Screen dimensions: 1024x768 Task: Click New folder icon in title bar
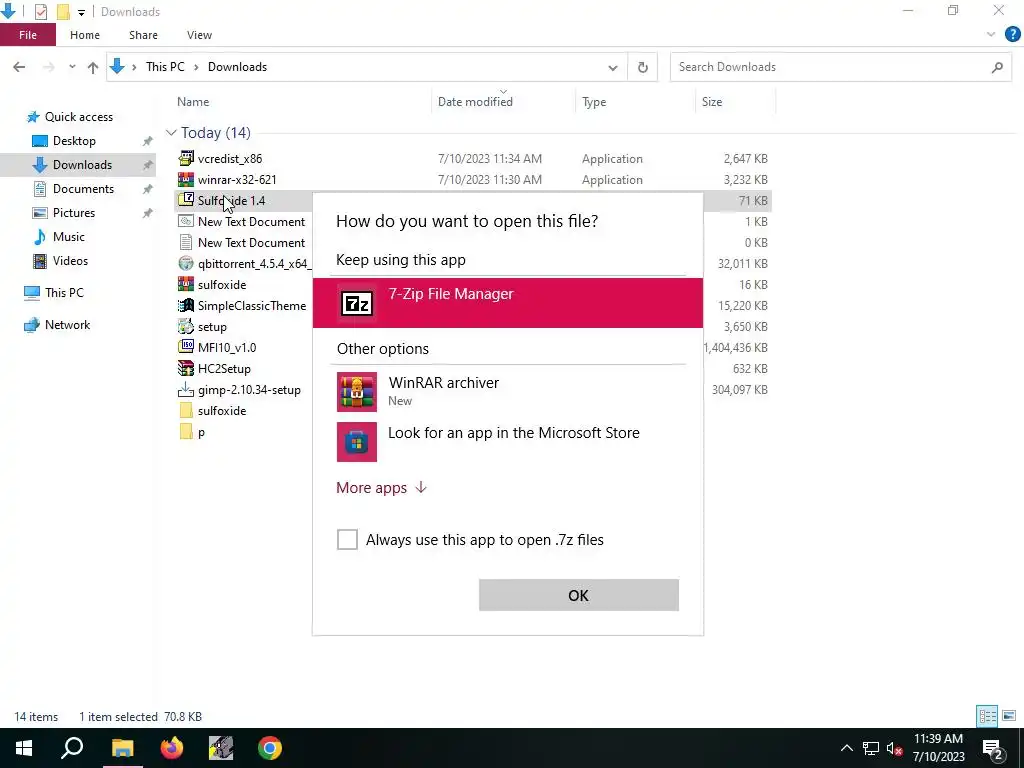(63, 12)
